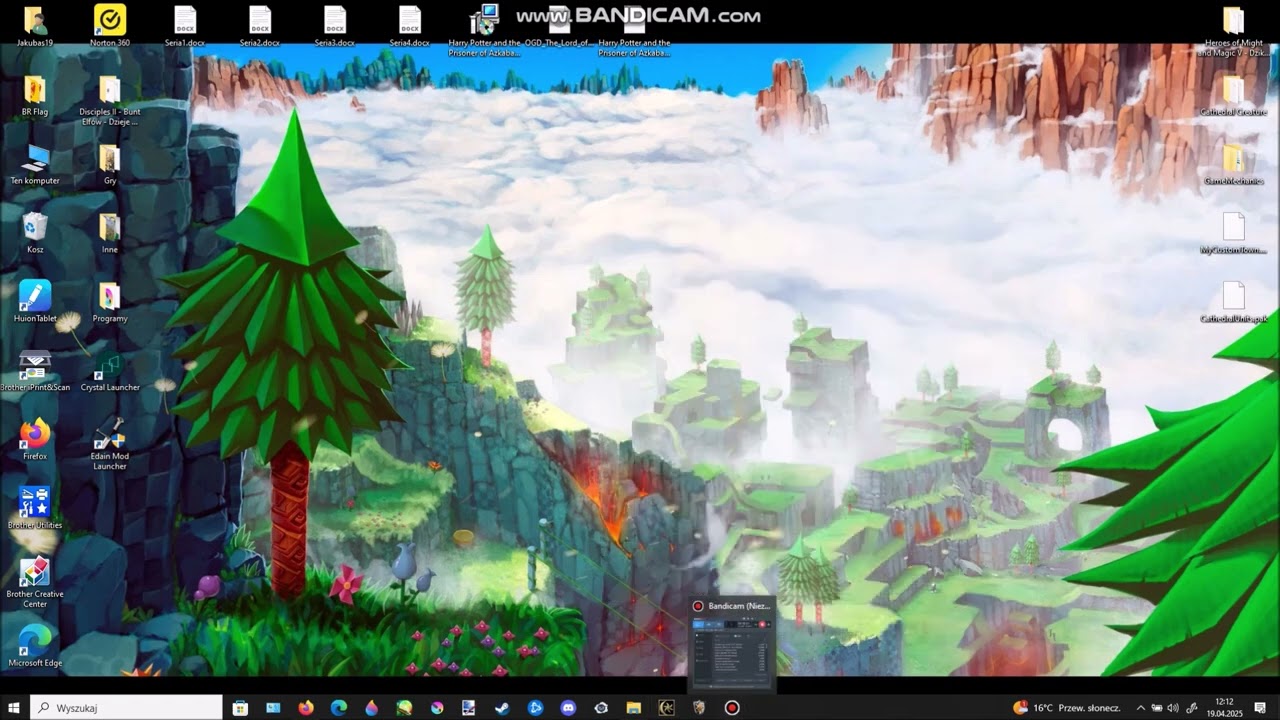The width and height of the screenshot is (1280, 720).
Task: Select the Seria2.docx document
Action: pos(260,24)
